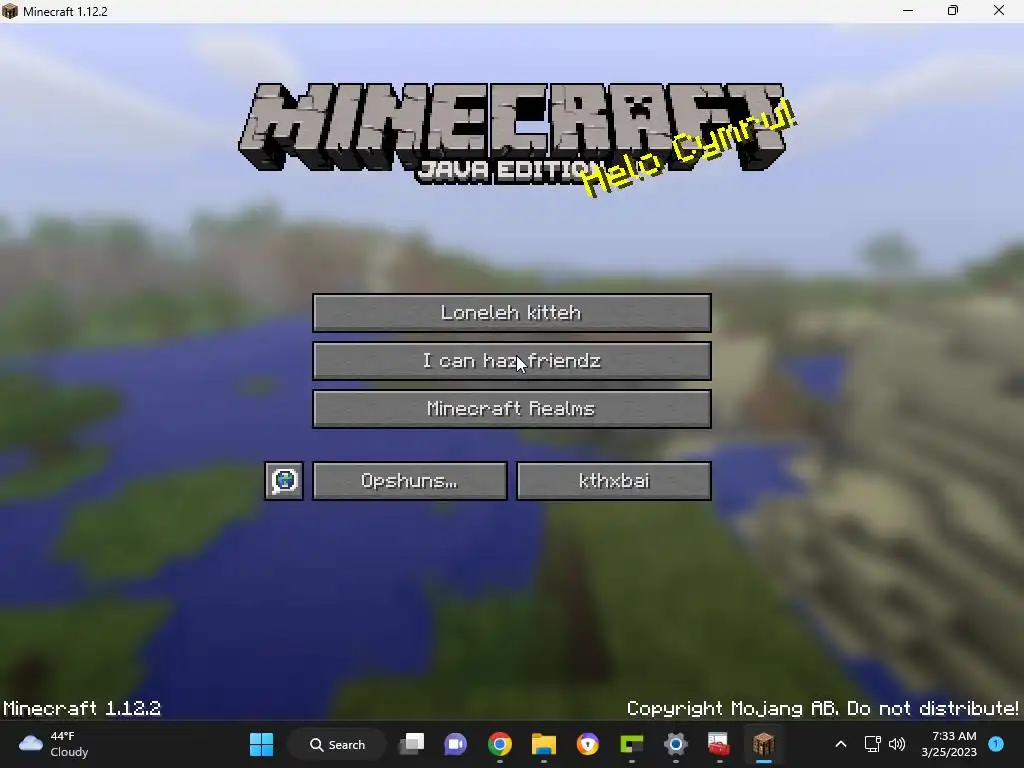Viewport: 1024px width, 768px height.
Task: Open Task View on the taskbar
Action: (x=412, y=744)
